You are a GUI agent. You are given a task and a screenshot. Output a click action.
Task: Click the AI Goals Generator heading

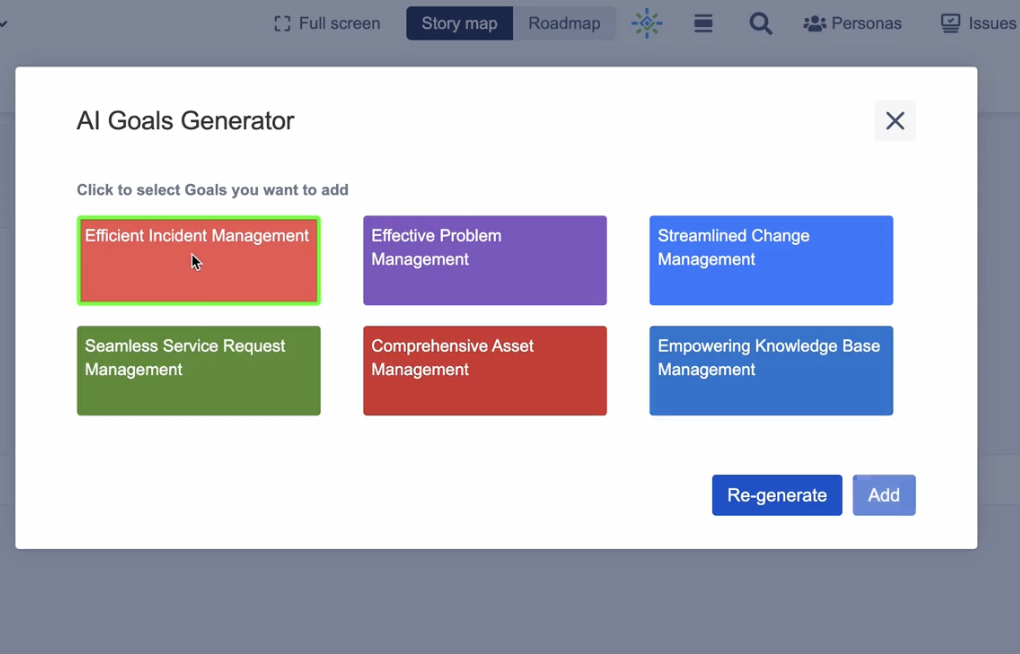tap(185, 121)
